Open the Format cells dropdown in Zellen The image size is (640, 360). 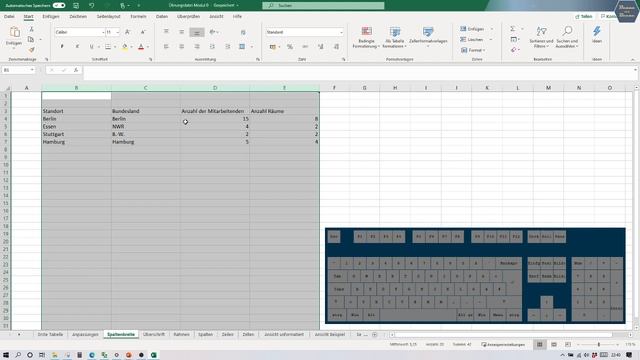coord(473,50)
